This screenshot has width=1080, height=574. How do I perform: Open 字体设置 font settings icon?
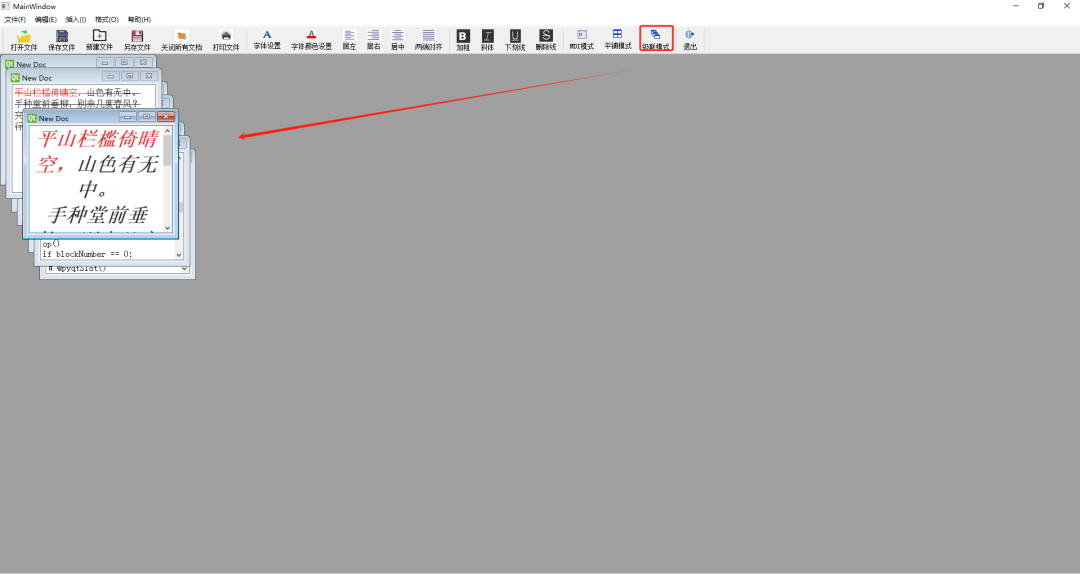coord(267,34)
